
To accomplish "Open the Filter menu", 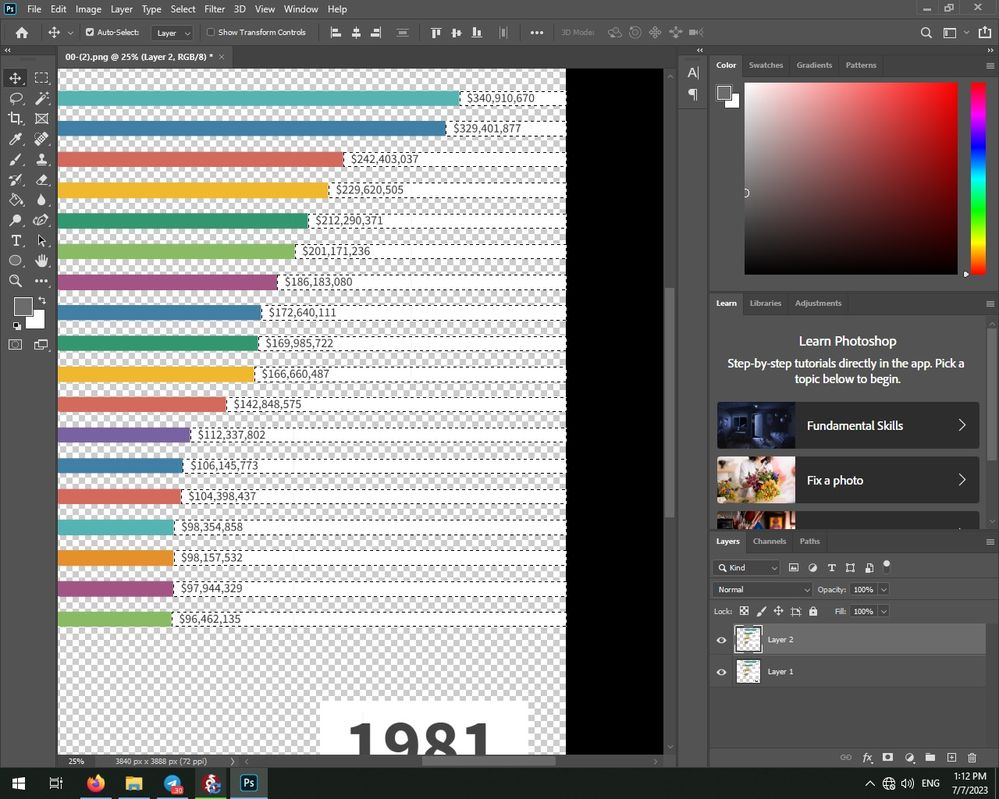I will (x=214, y=9).
